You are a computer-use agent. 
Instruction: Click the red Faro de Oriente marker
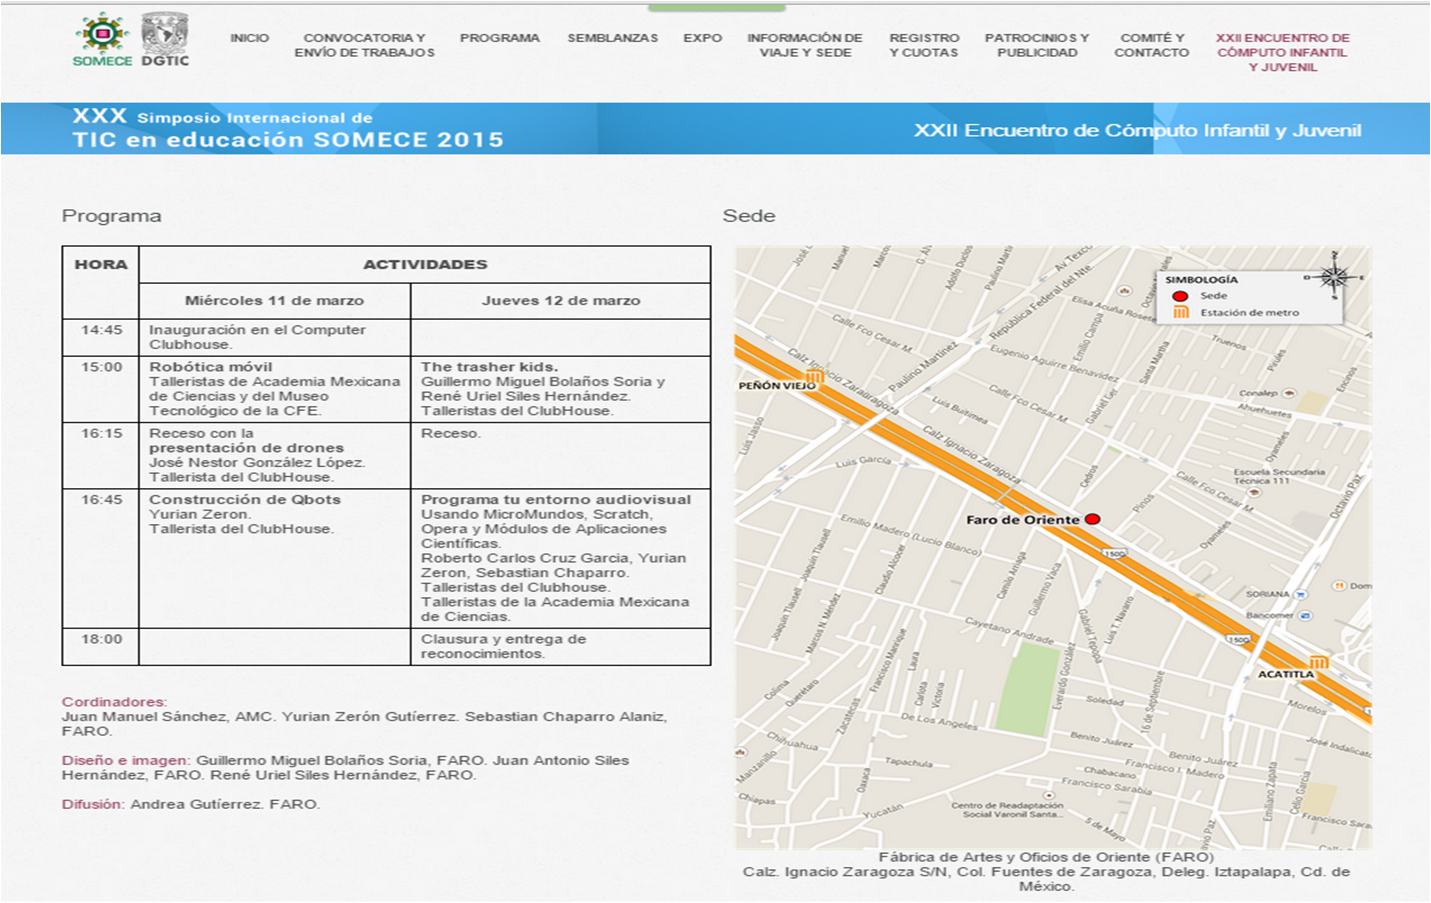(1093, 519)
